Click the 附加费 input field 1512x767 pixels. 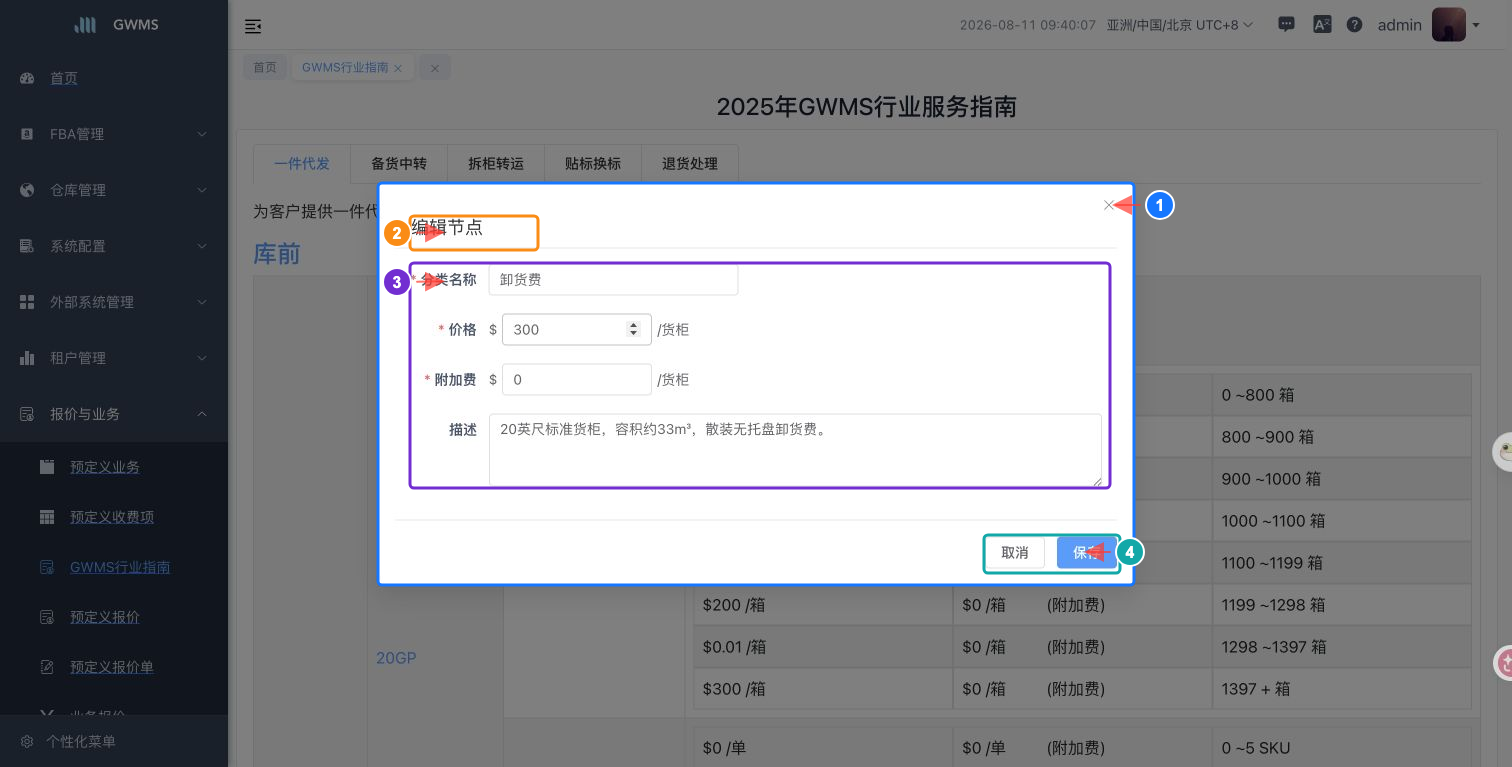pyautogui.click(x=577, y=380)
